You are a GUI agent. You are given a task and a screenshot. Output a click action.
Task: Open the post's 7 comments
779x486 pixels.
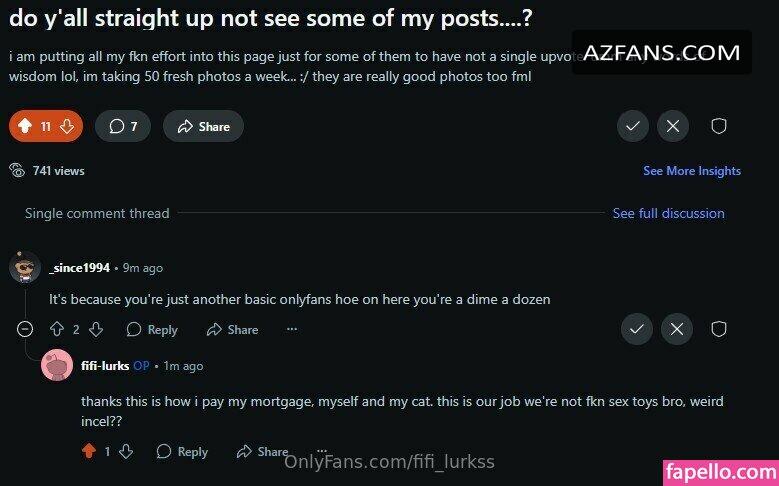(123, 126)
